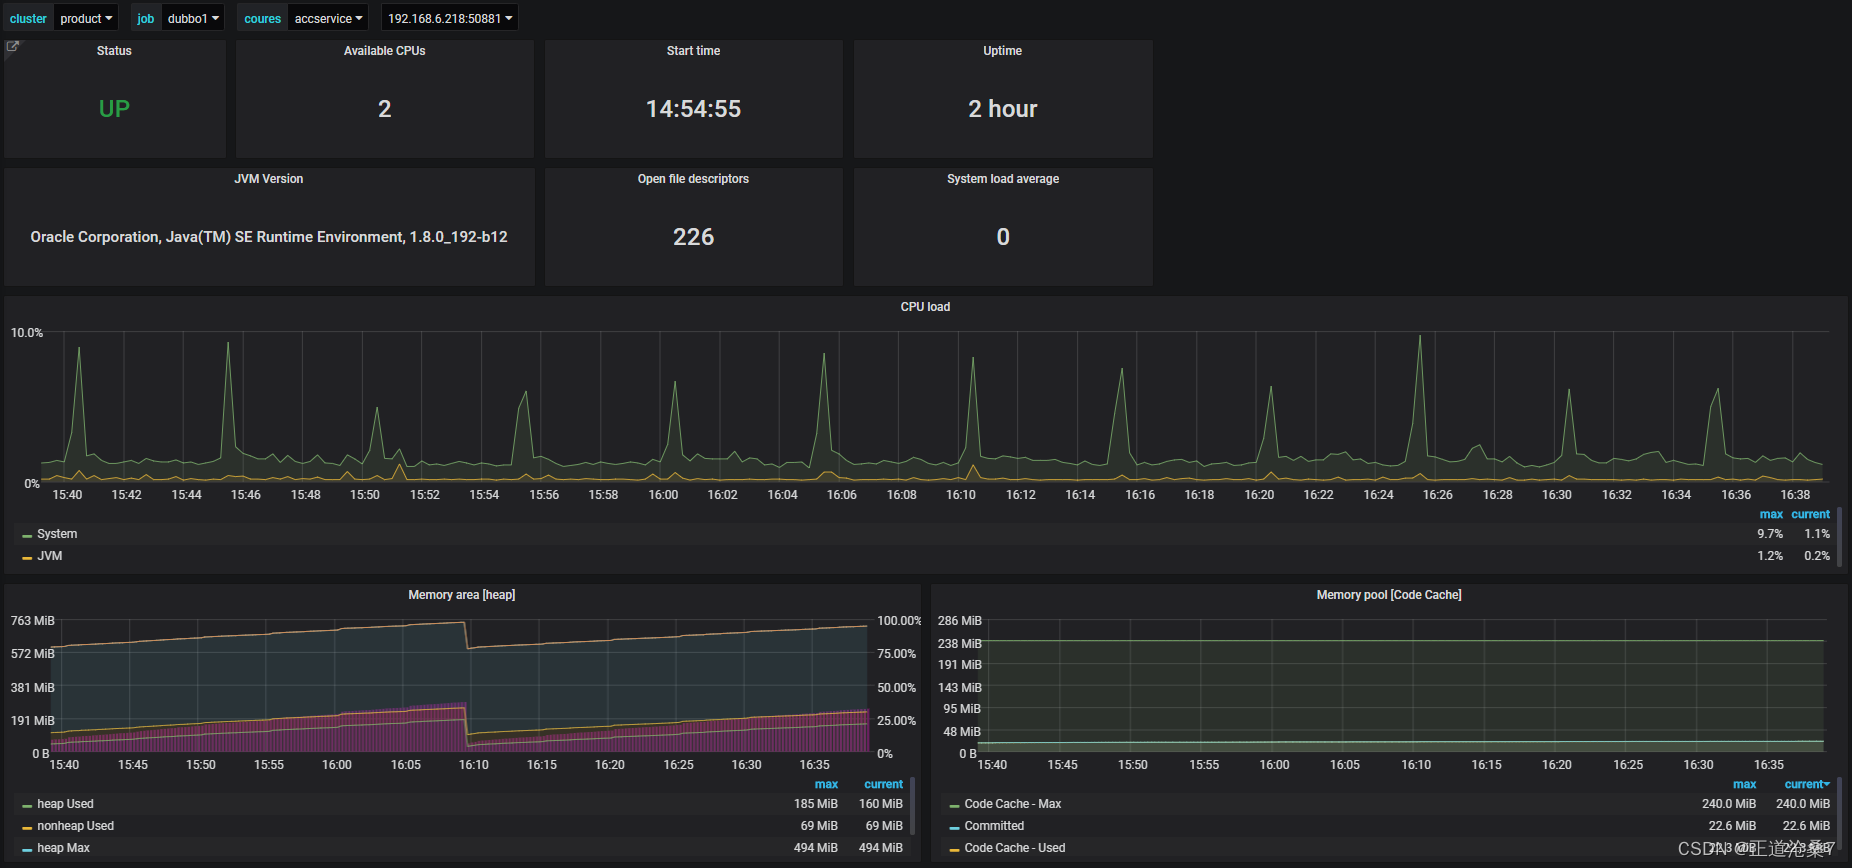Click the System load average value 0

(1003, 237)
